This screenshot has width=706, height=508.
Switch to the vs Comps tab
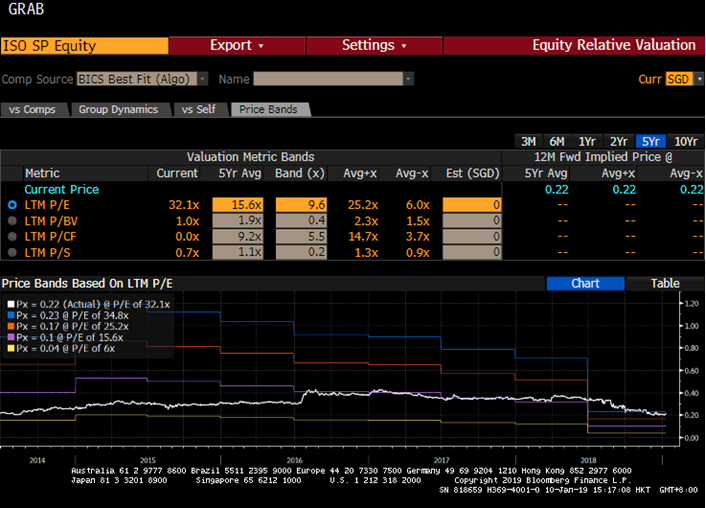(32, 109)
